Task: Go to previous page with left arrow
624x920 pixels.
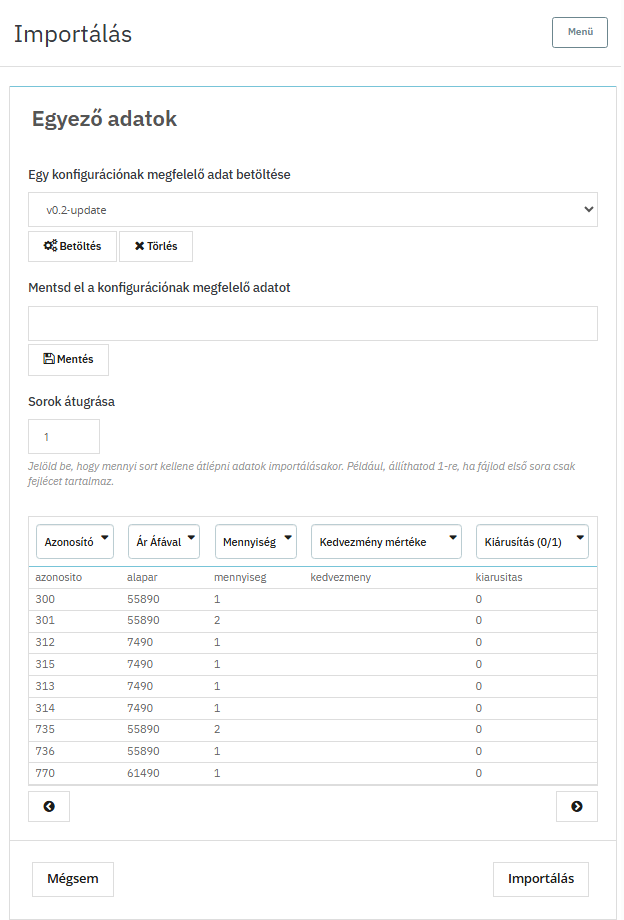Action: pos(49,806)
